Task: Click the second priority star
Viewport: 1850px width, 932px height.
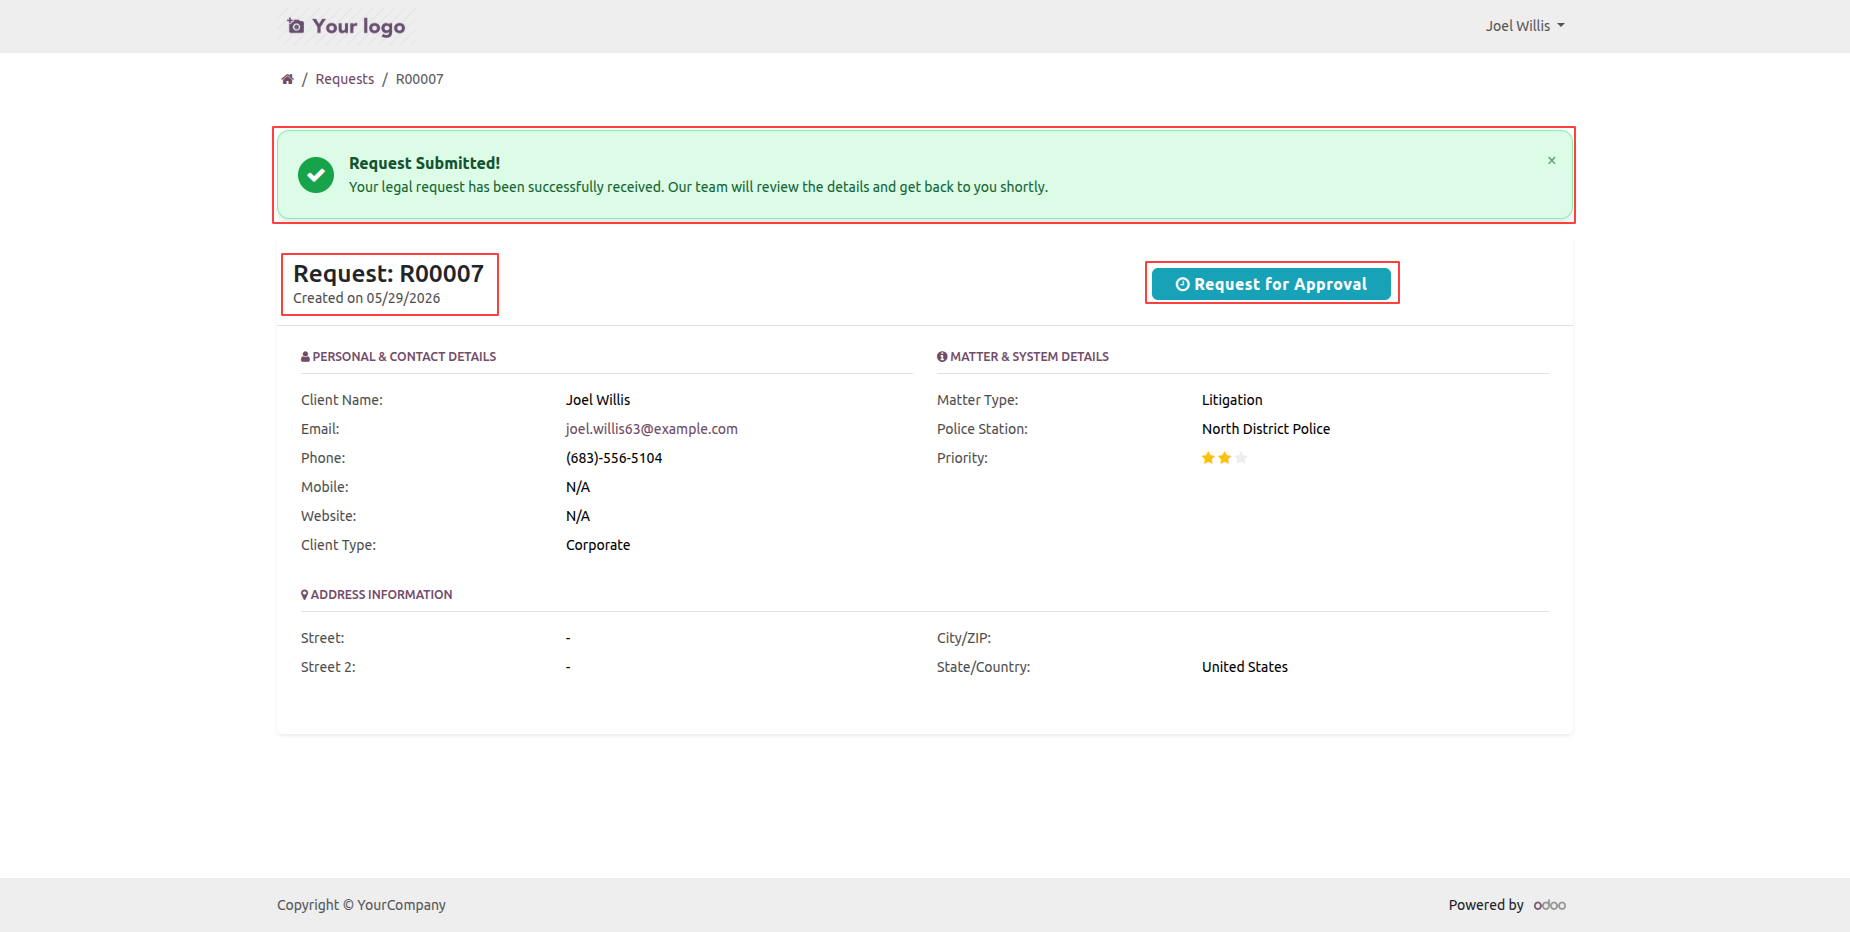Action: coord(1224,458)
